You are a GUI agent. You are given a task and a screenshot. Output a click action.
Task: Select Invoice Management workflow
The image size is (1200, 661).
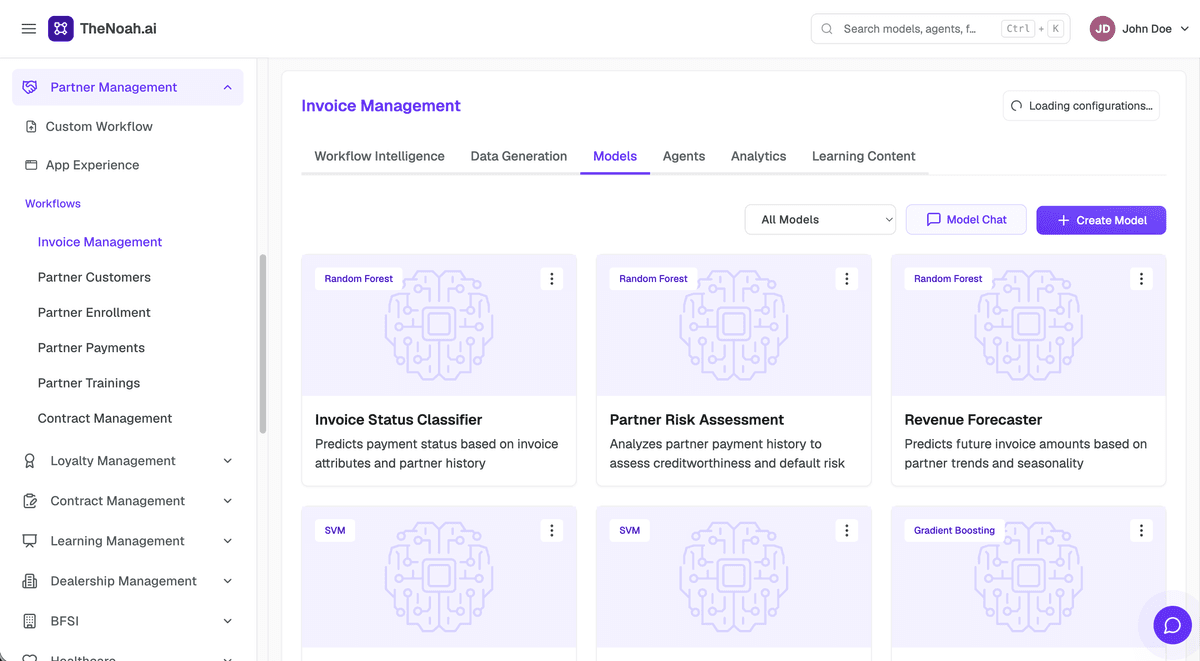click(100, 242)
